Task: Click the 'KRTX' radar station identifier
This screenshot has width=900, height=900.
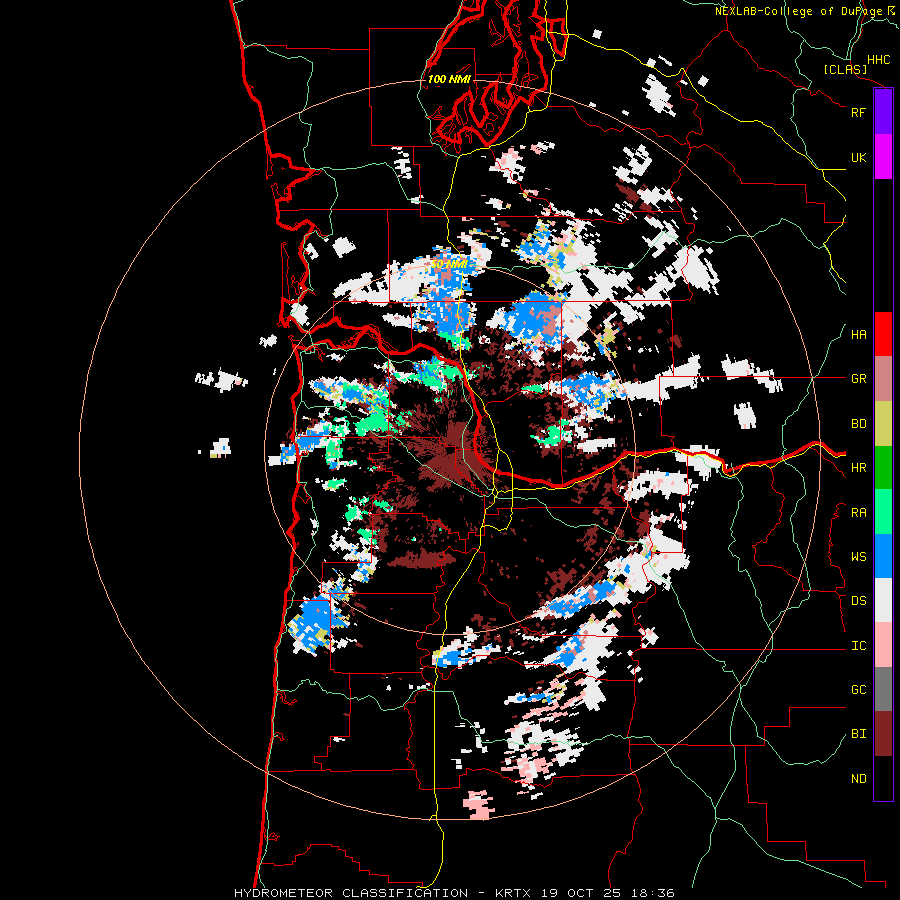Action: [x=513, y=893]
